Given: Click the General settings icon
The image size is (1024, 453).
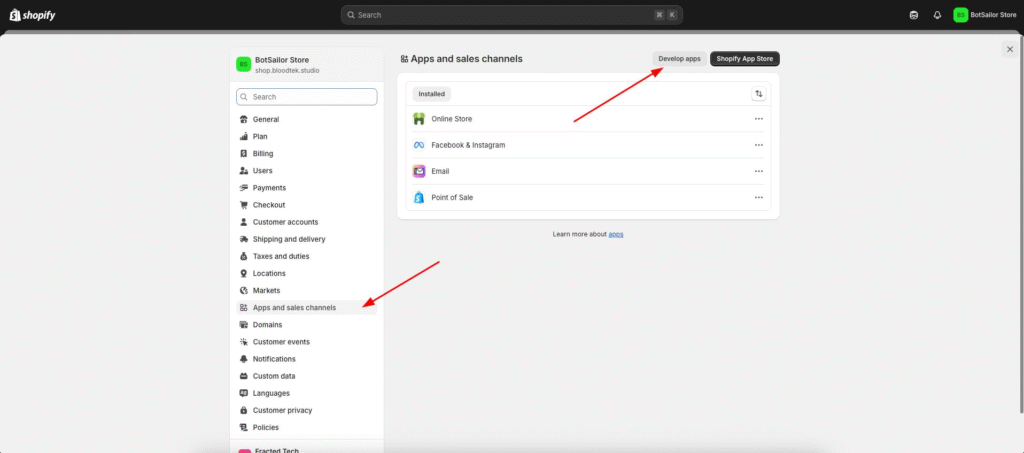Looking at the screenshot, I should click(x=244, y=119).
